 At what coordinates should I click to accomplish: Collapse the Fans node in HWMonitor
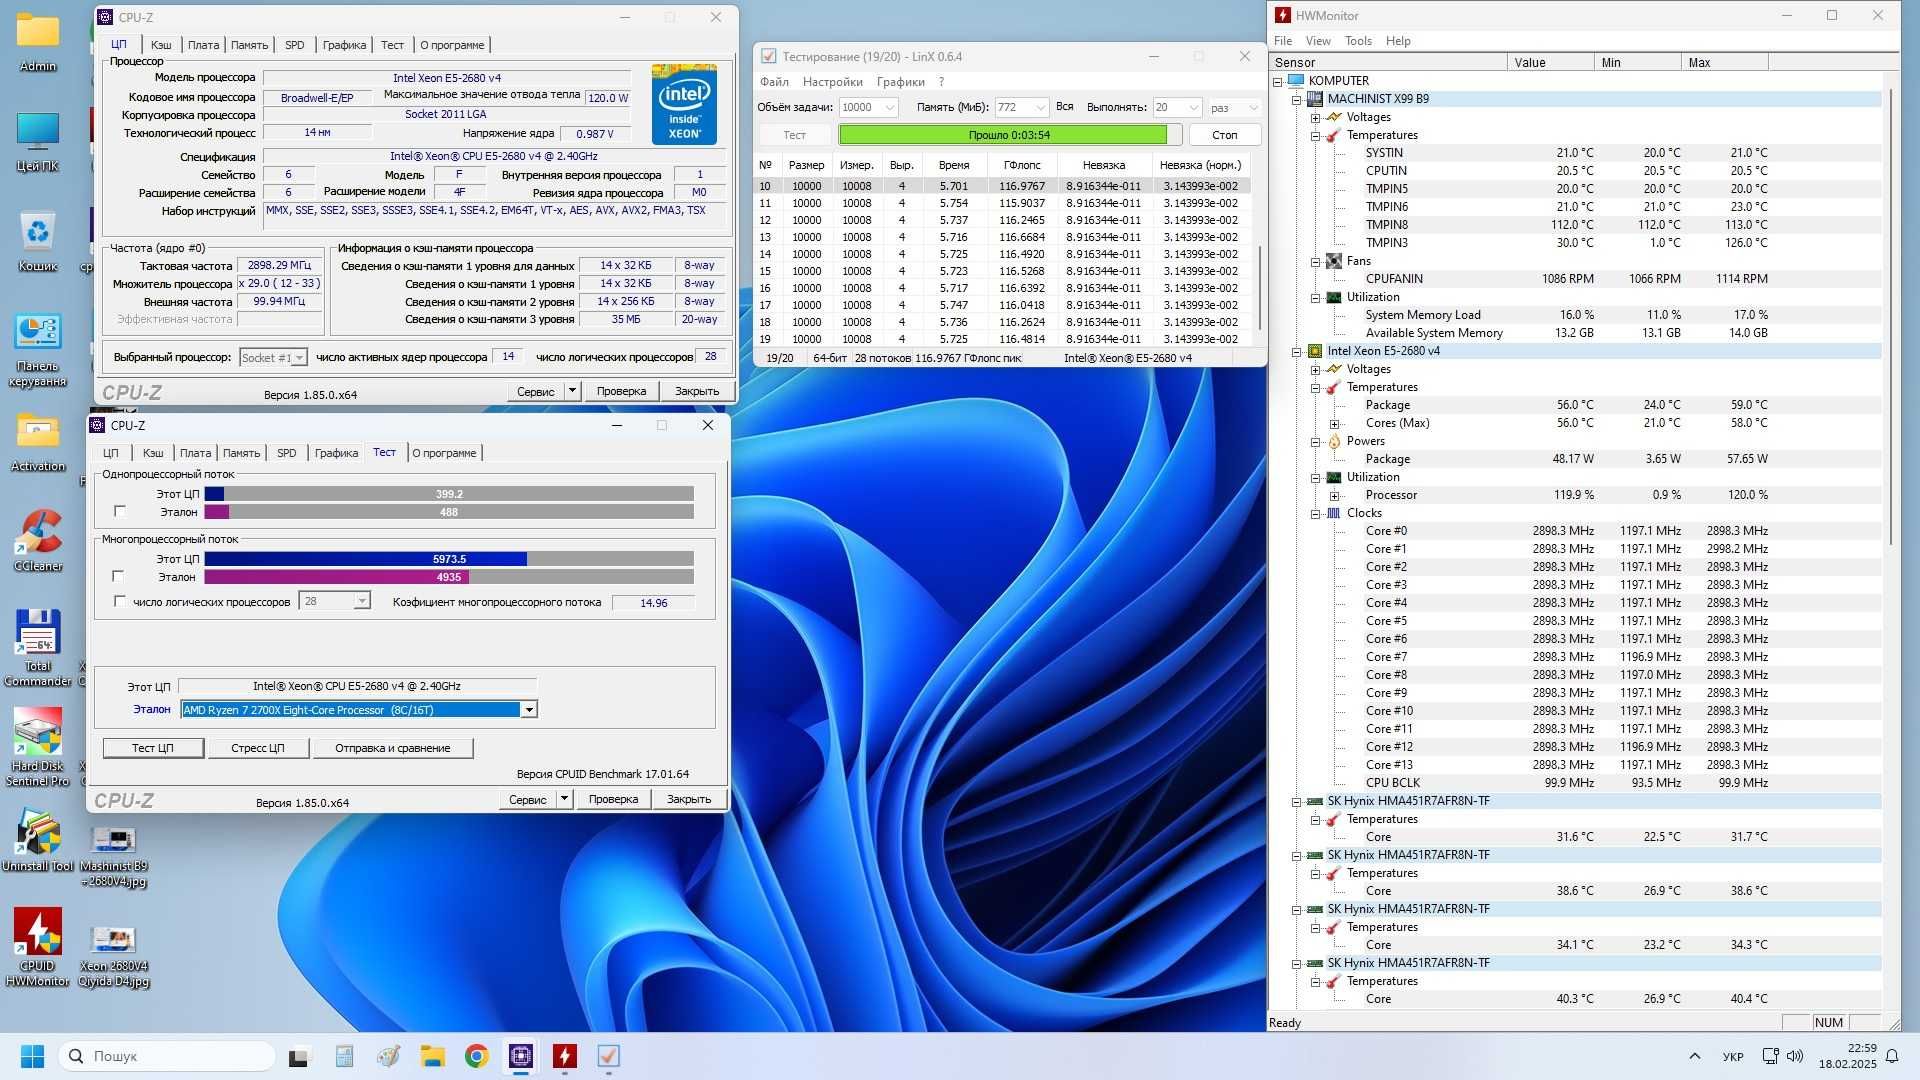[x=1316, y=261]
